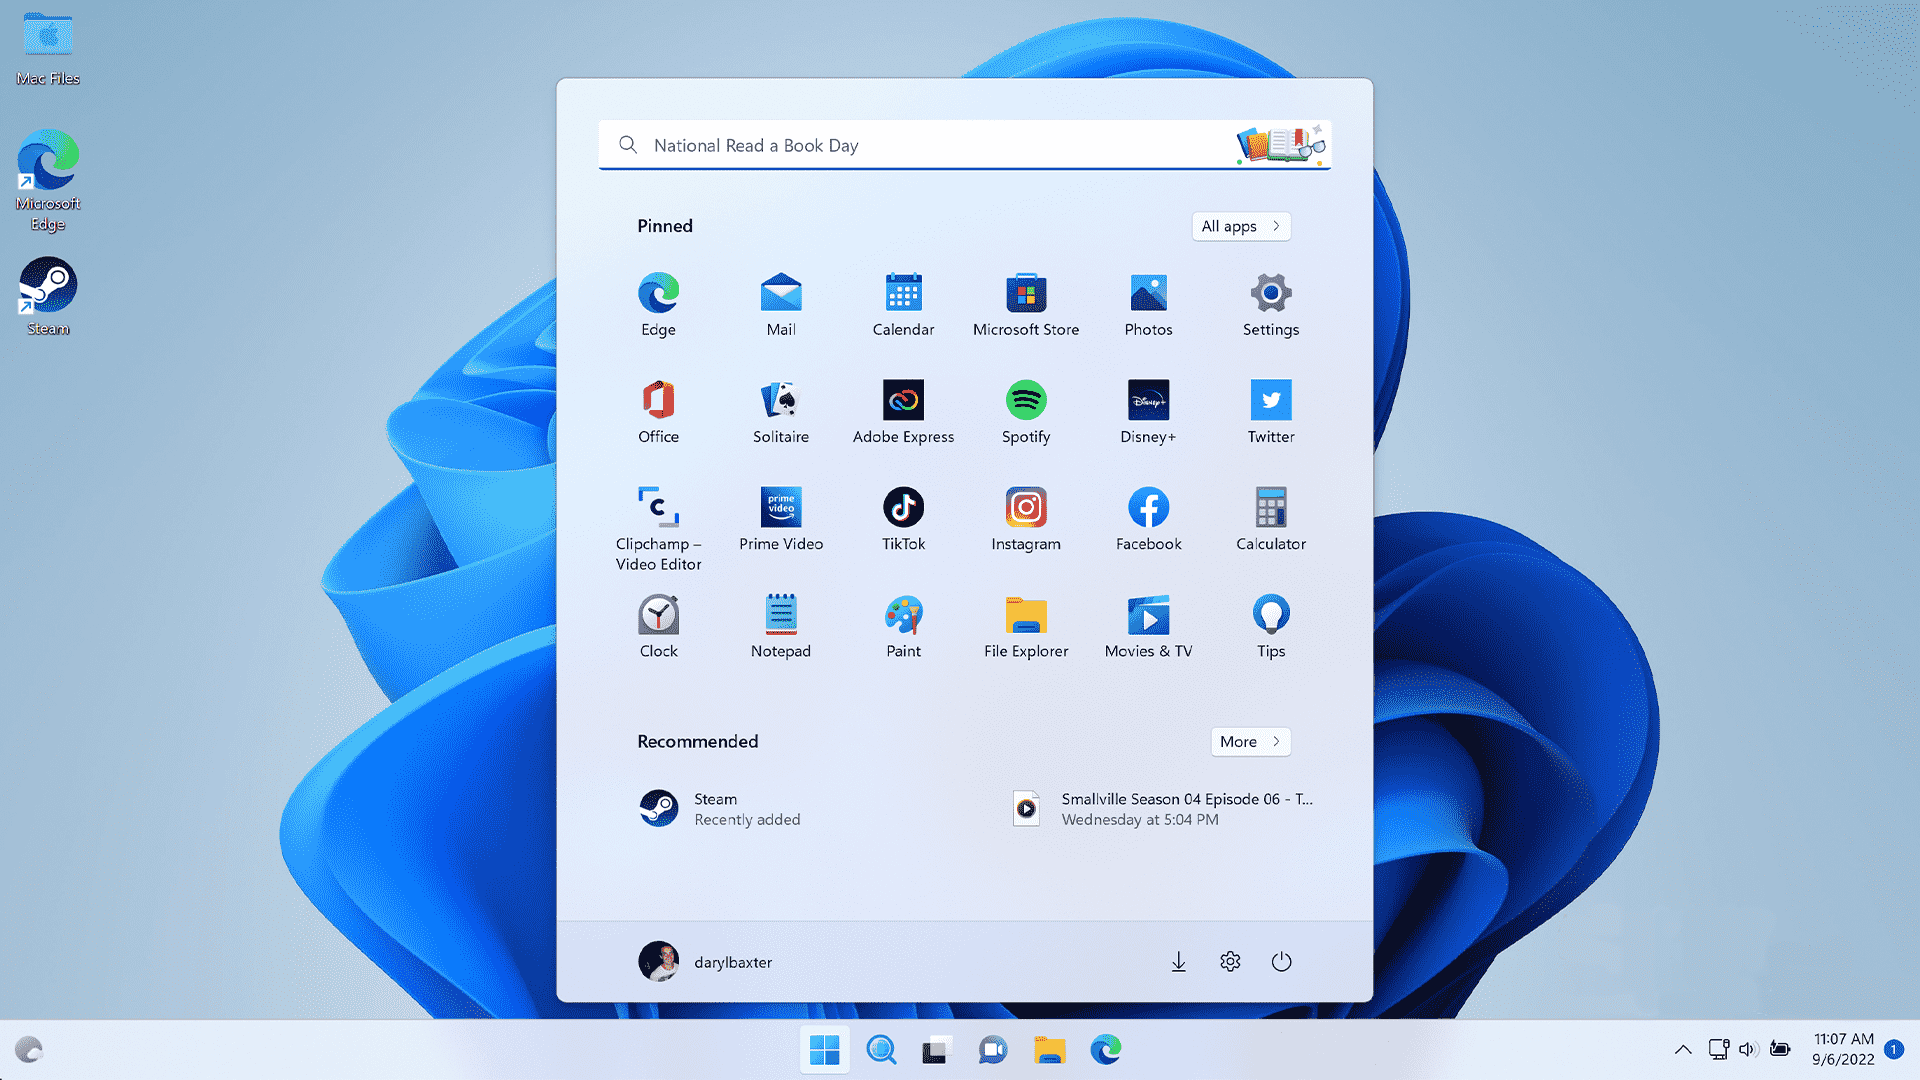1920x1080 pixels.
Task: Expand All apps list
Action: (1241, 224)
